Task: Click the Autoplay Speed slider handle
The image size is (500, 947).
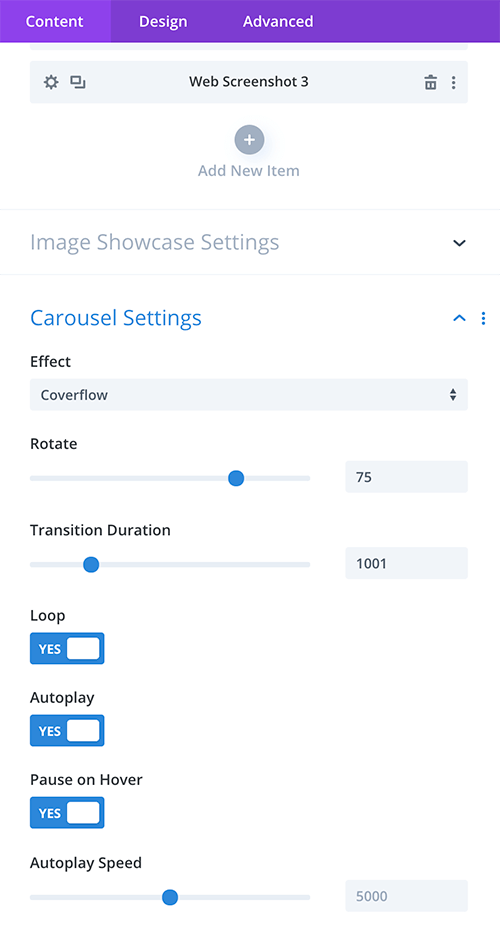Action: [170, 897]
